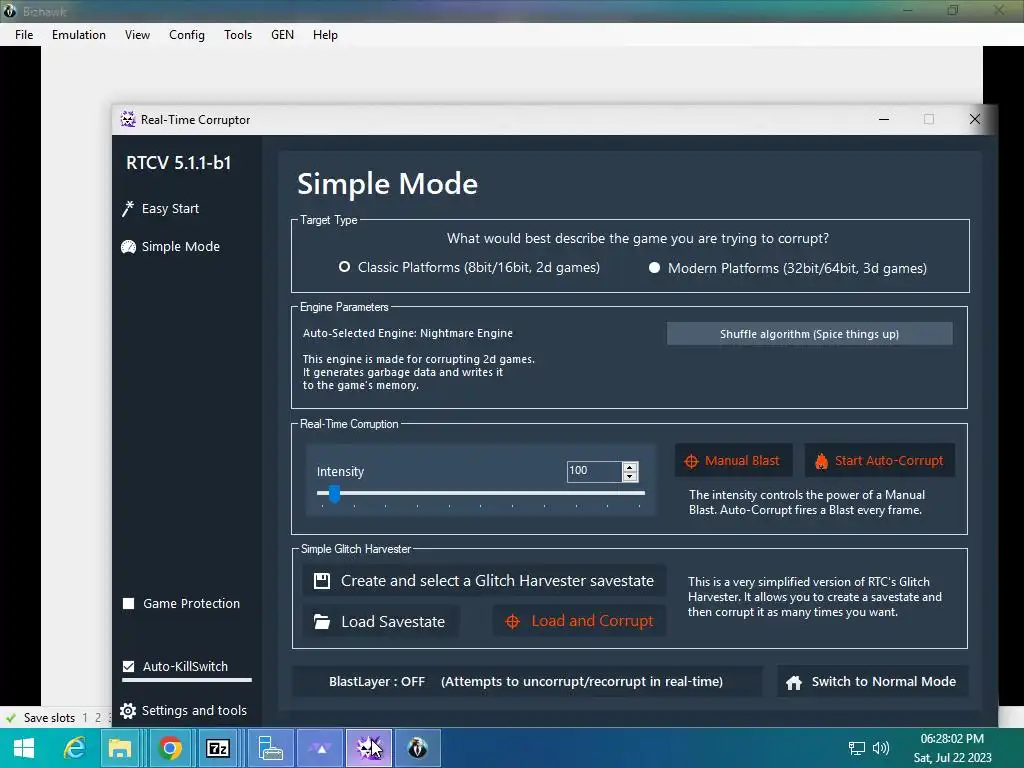Click the 'RTCV 5.1.1-b1' version text
The height and width of the screenshot is (768, 1024).
pyautogui.click(x=178, y=163)
